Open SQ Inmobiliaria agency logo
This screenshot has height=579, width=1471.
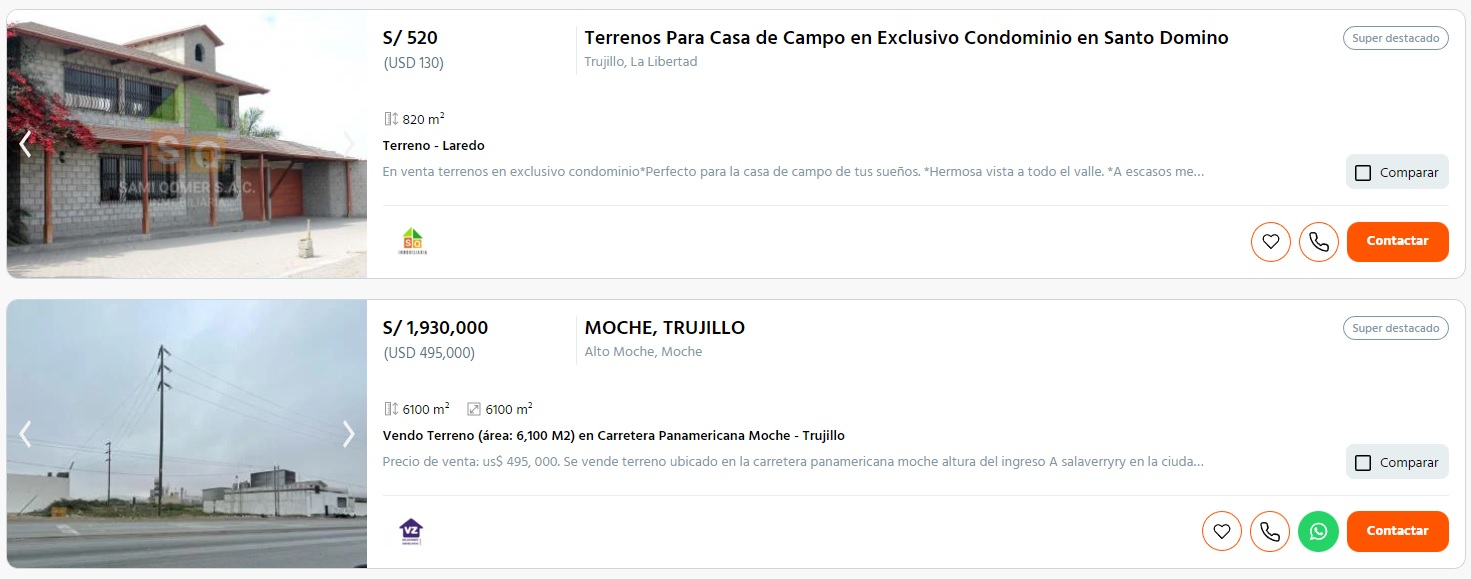412,241
